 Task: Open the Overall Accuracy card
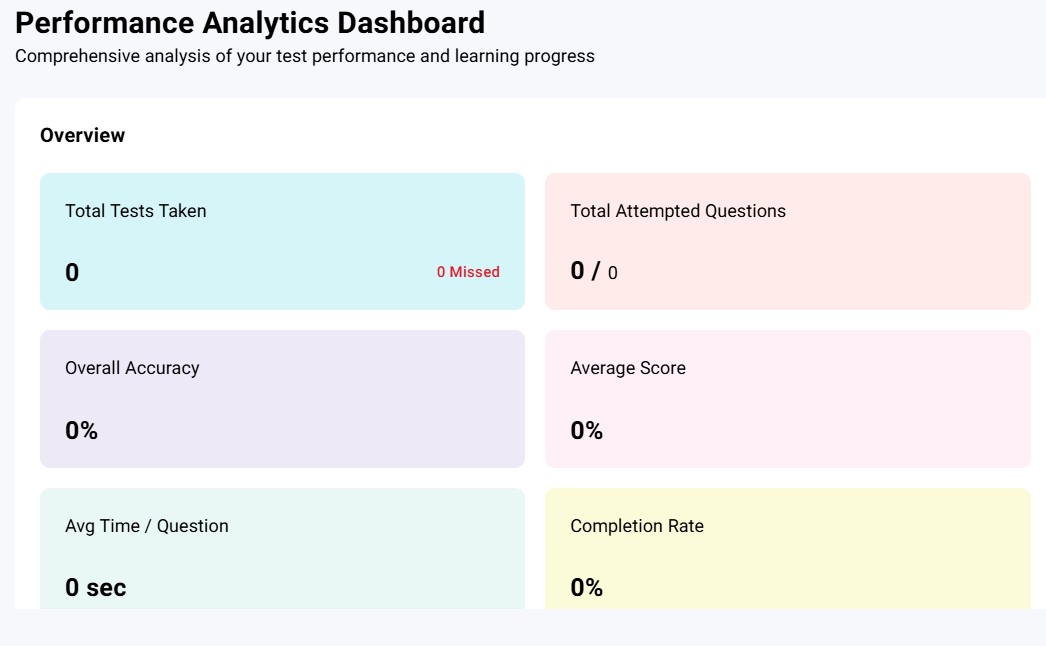(x=281, y=397)
